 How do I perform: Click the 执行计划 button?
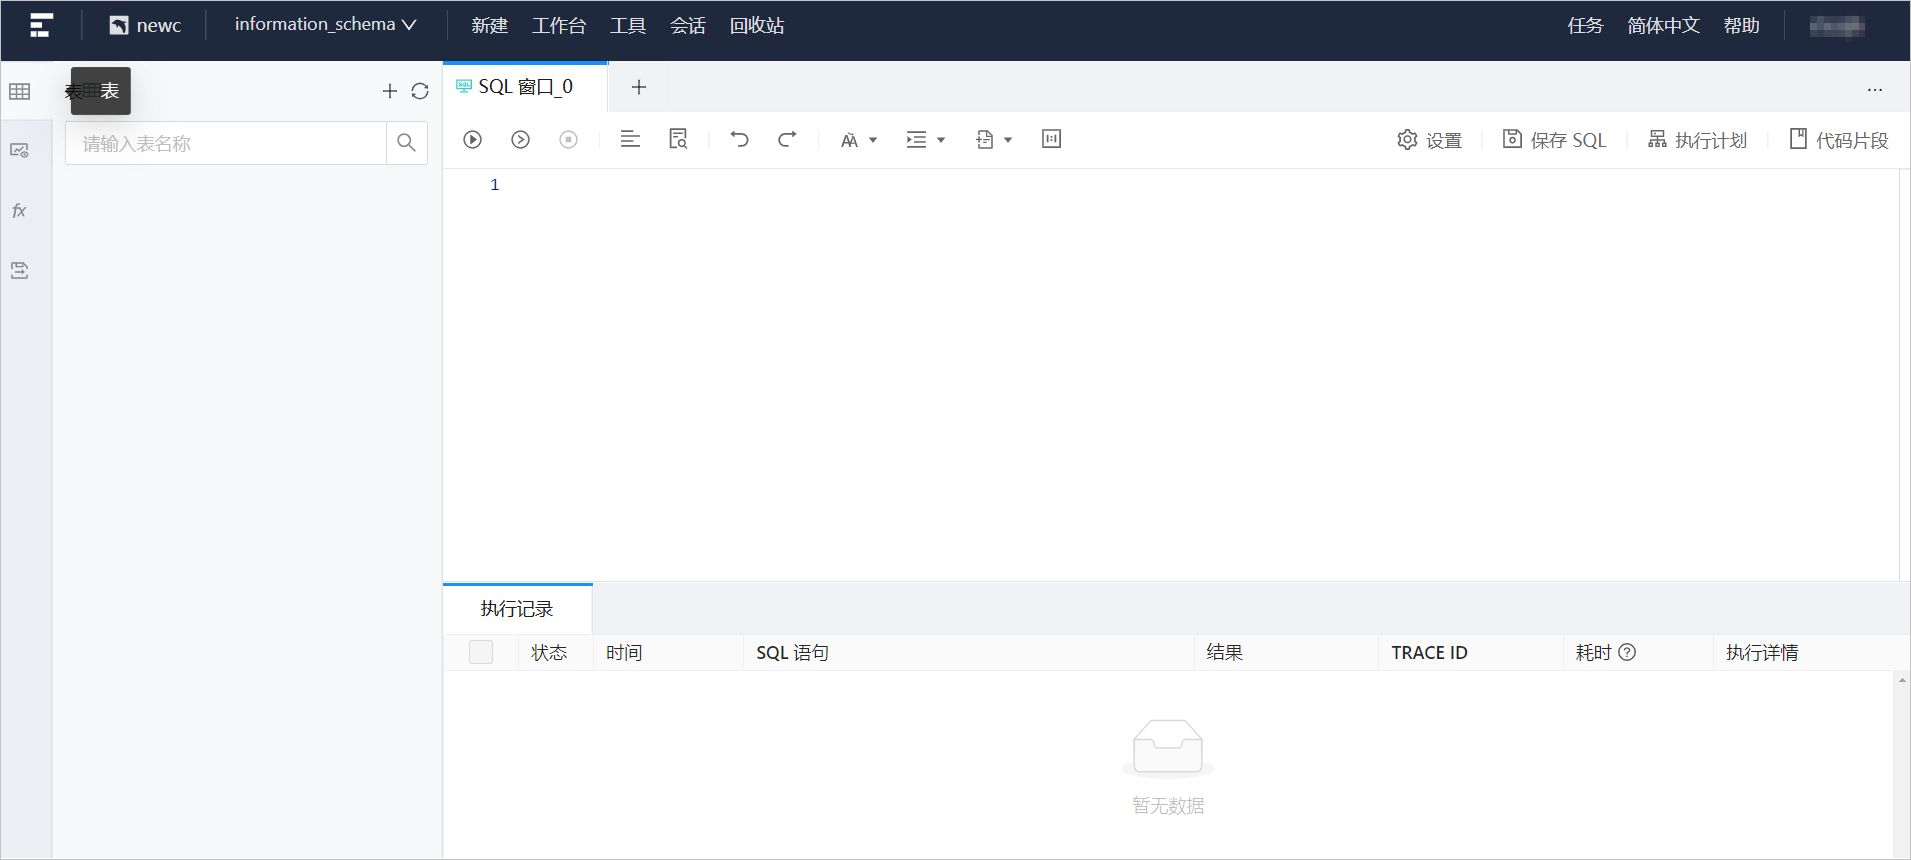1697,140
